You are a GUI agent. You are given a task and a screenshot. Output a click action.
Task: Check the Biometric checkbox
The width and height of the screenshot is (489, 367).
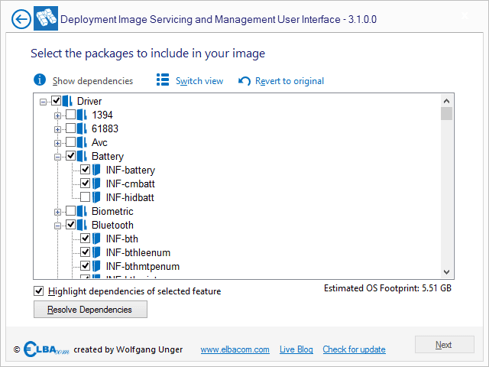[70, 211]
